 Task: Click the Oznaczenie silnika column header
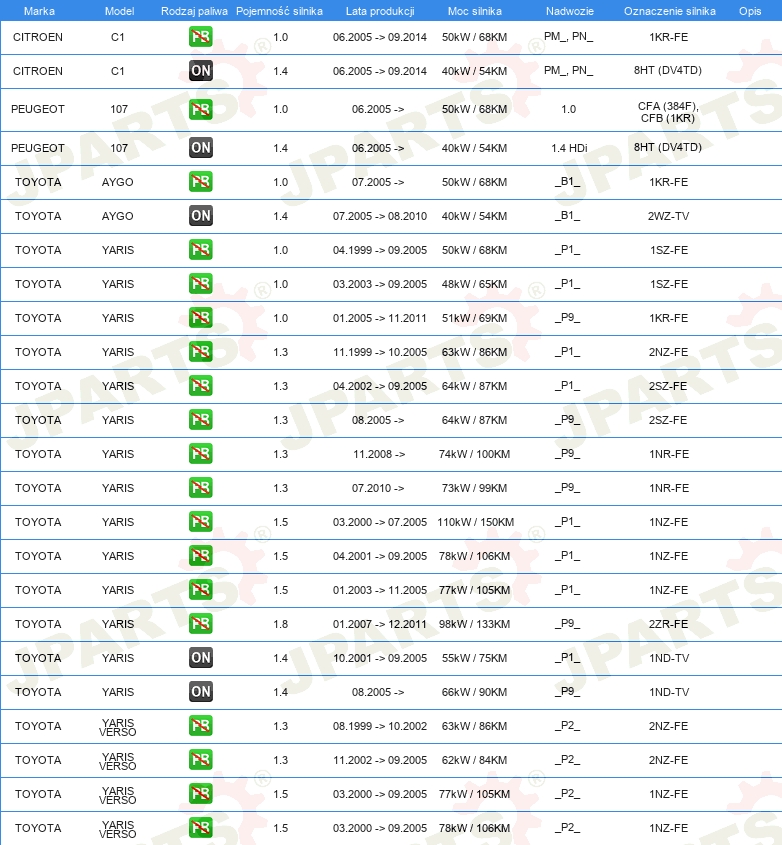click(x=669, y=11)
